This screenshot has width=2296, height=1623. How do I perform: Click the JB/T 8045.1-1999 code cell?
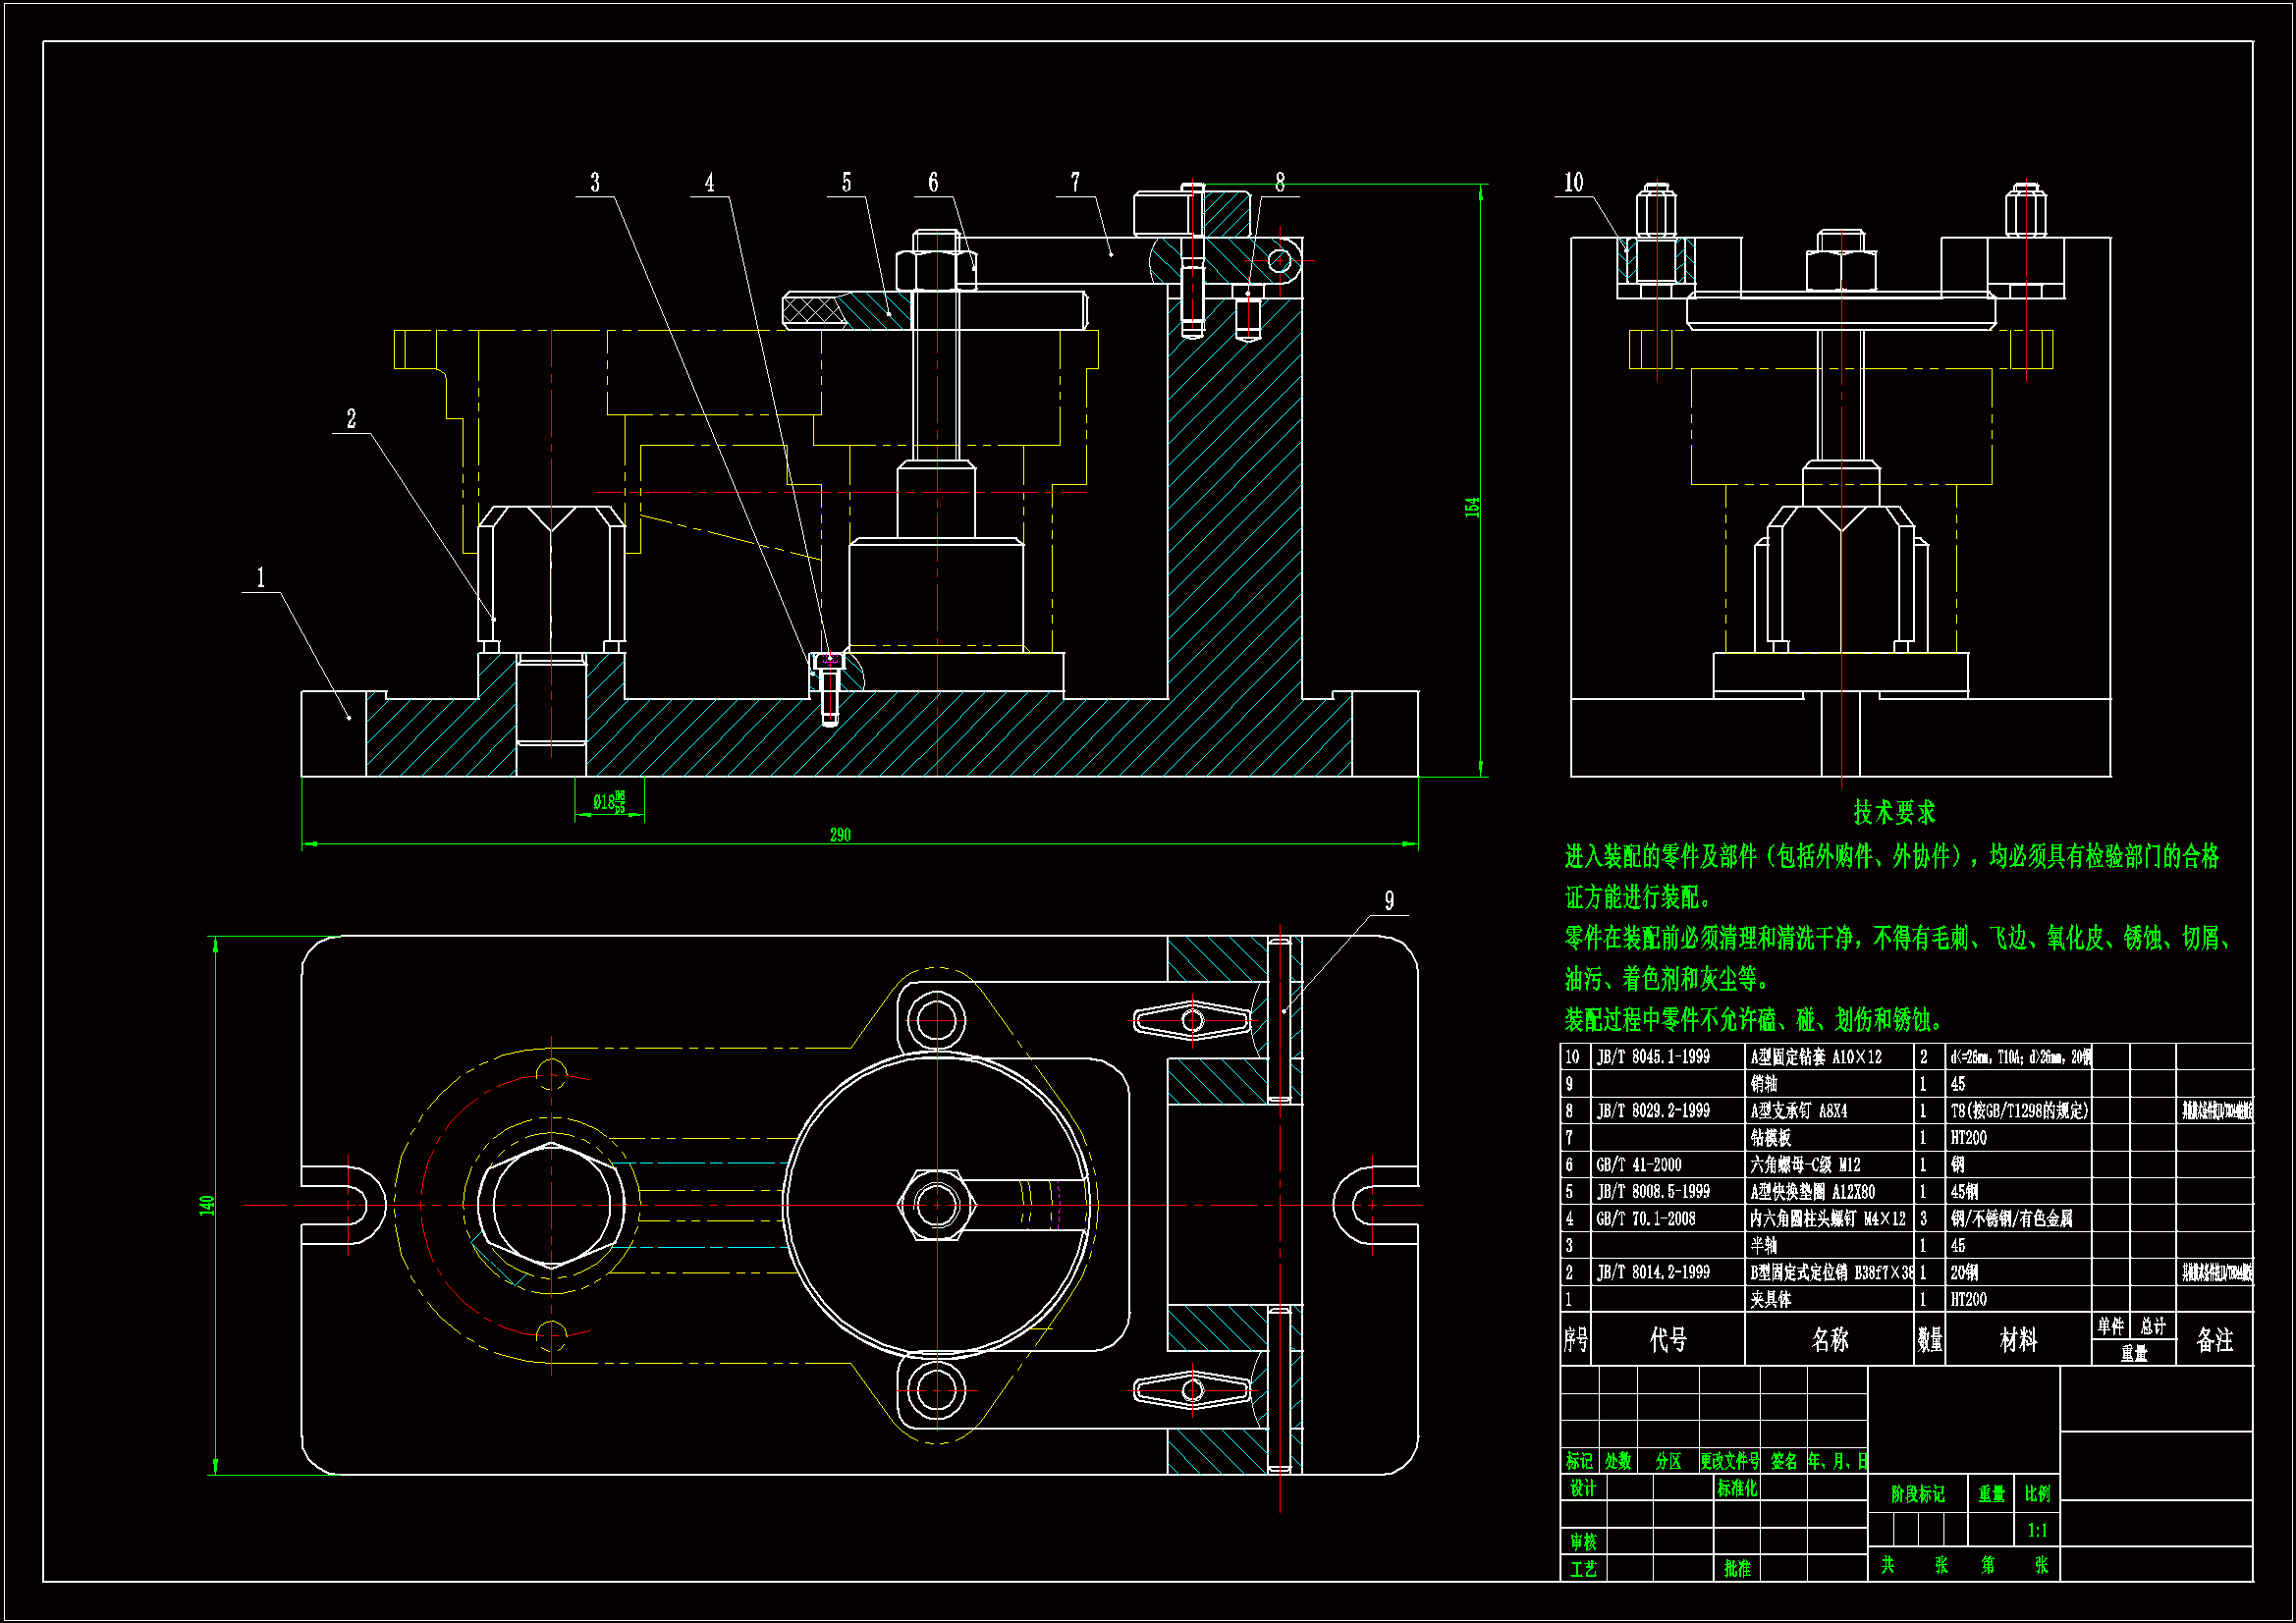click(x=1653, y=1056)
